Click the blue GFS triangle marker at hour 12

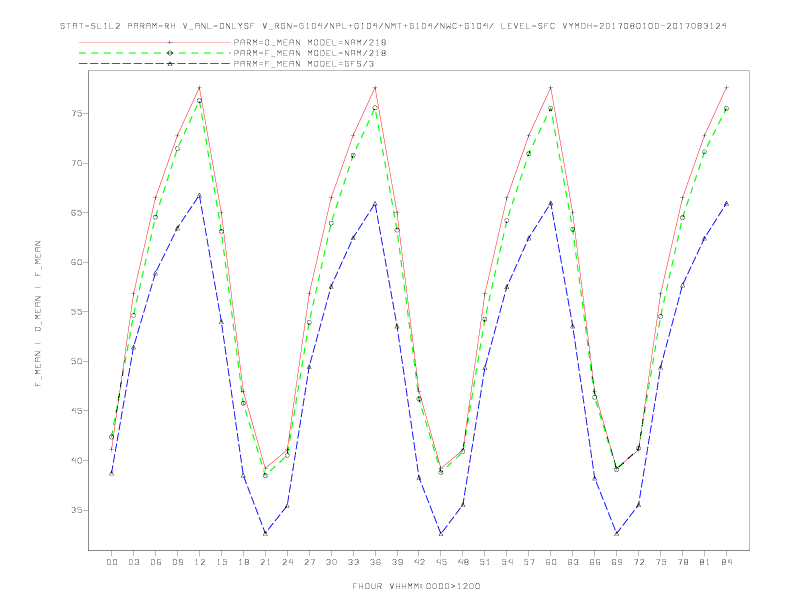tap(200, 195)
